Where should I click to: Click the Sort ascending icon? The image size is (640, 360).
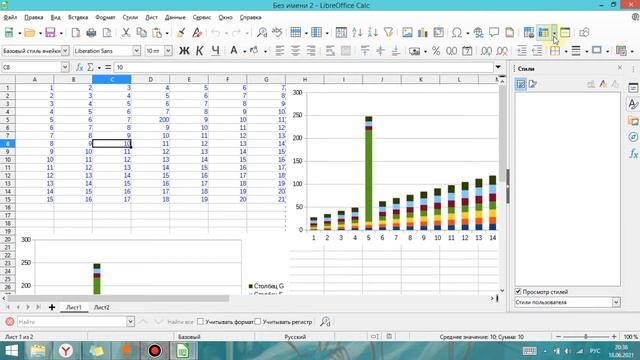[357, 33]
